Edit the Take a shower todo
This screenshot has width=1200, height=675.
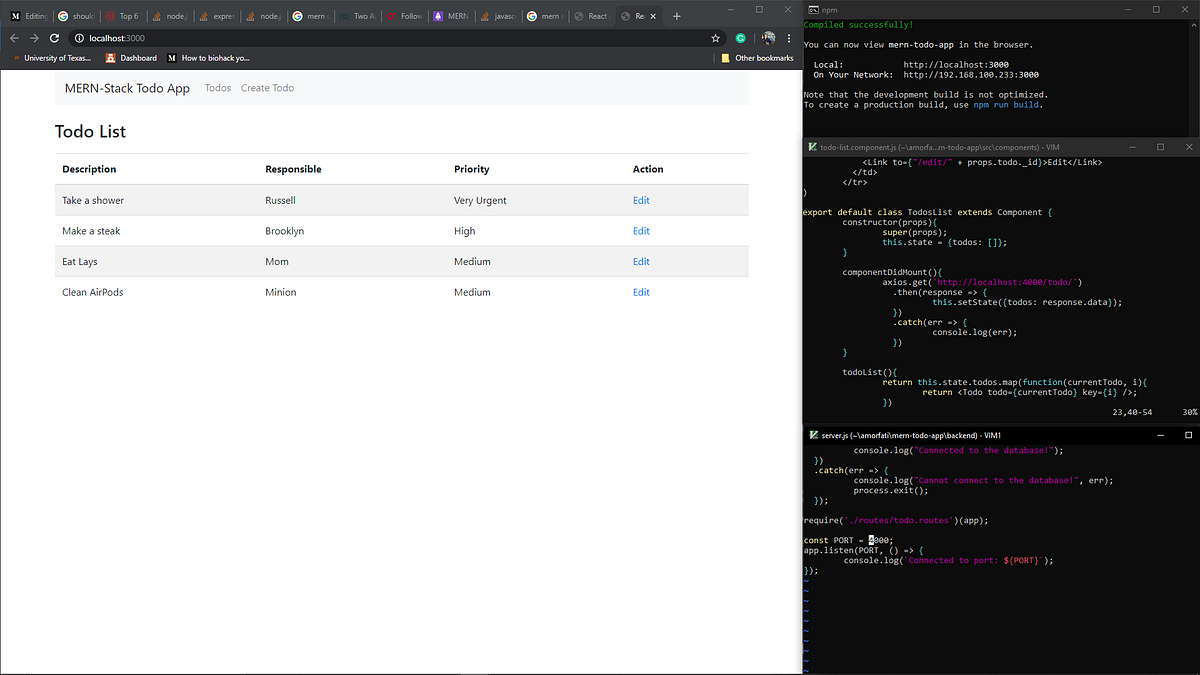pyautogui.click(x=640, y=200)
